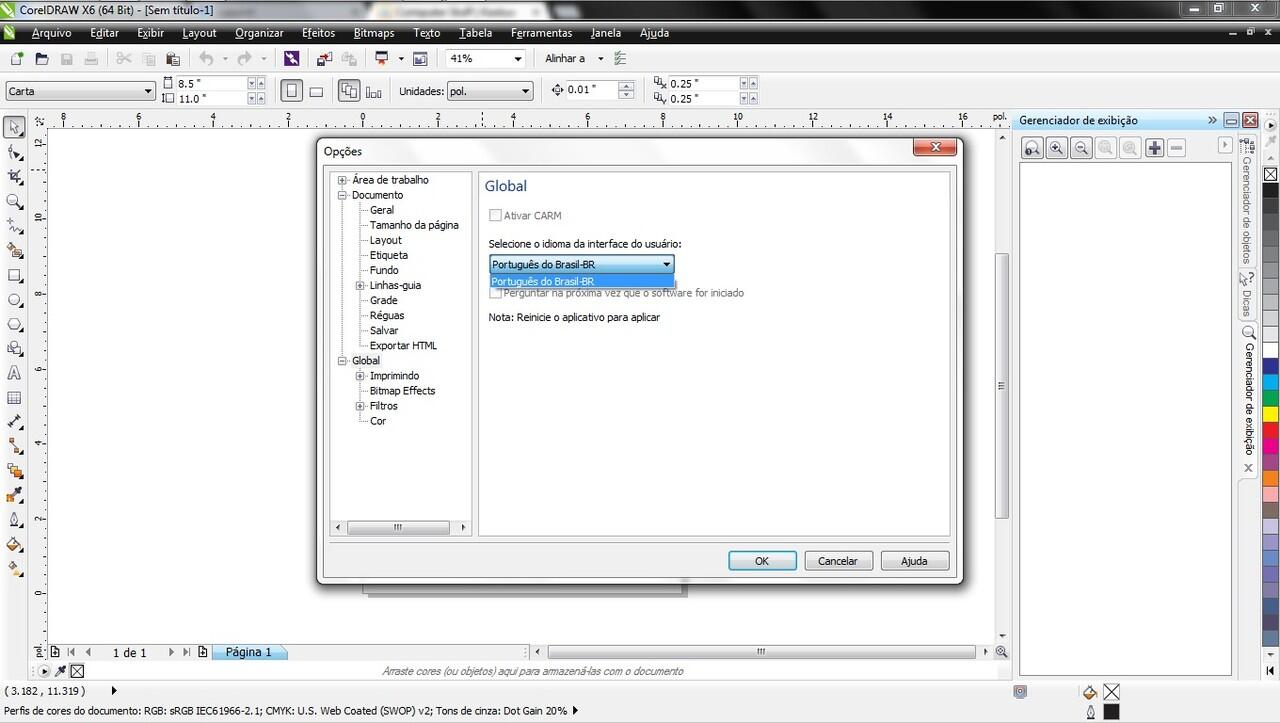This screenshot has width=1280, height=723.
Task: Select the Text tool in the toolbox
Action: tap(14, 373)
